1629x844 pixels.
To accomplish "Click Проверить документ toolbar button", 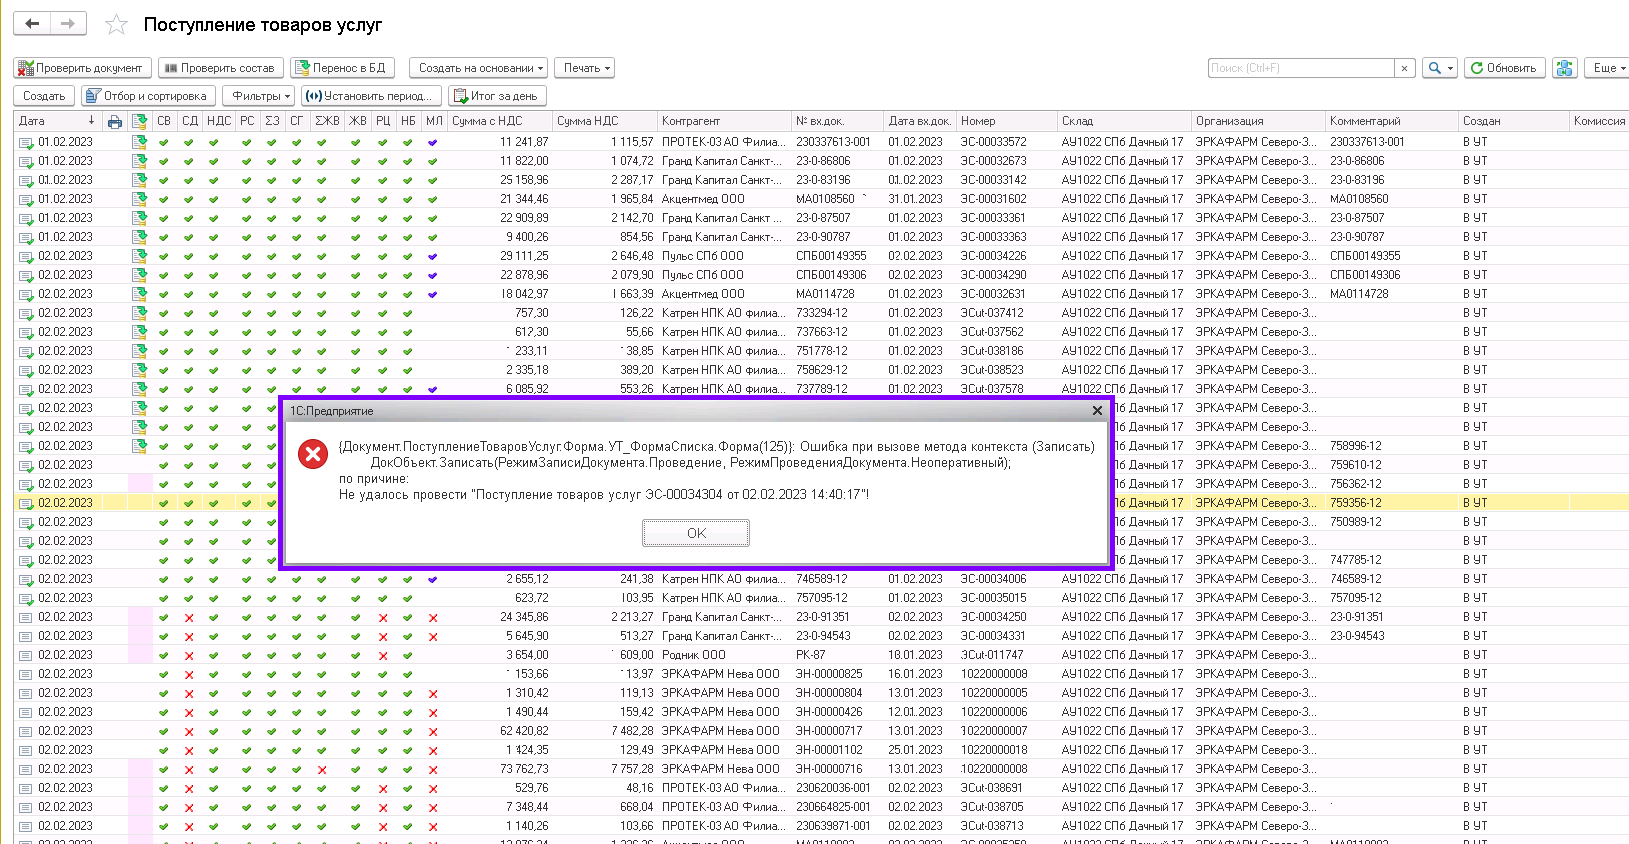I will pyautogui.click(x=82, y=68).
